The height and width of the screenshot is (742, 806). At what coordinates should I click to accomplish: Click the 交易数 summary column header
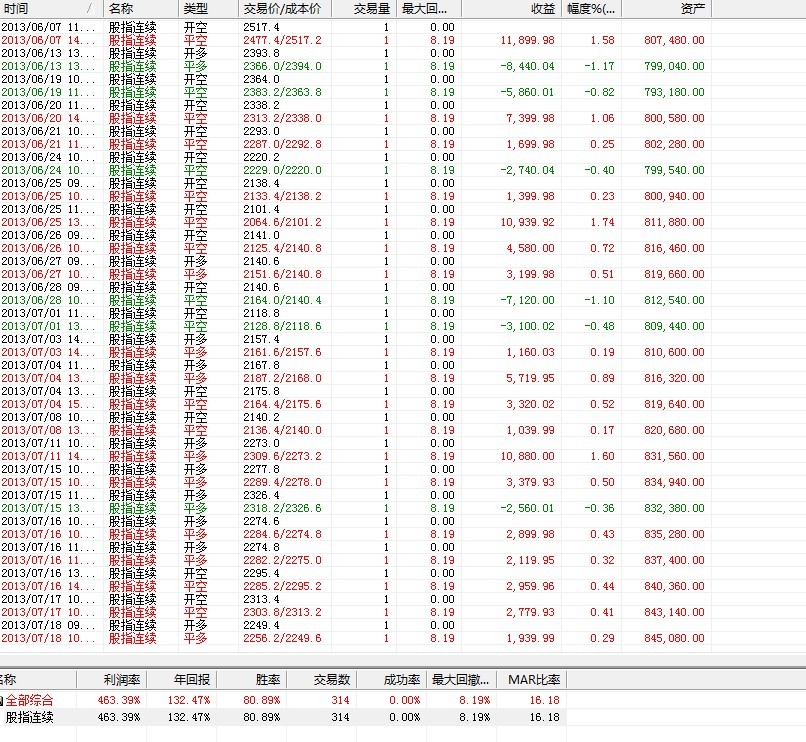(321, 680)
